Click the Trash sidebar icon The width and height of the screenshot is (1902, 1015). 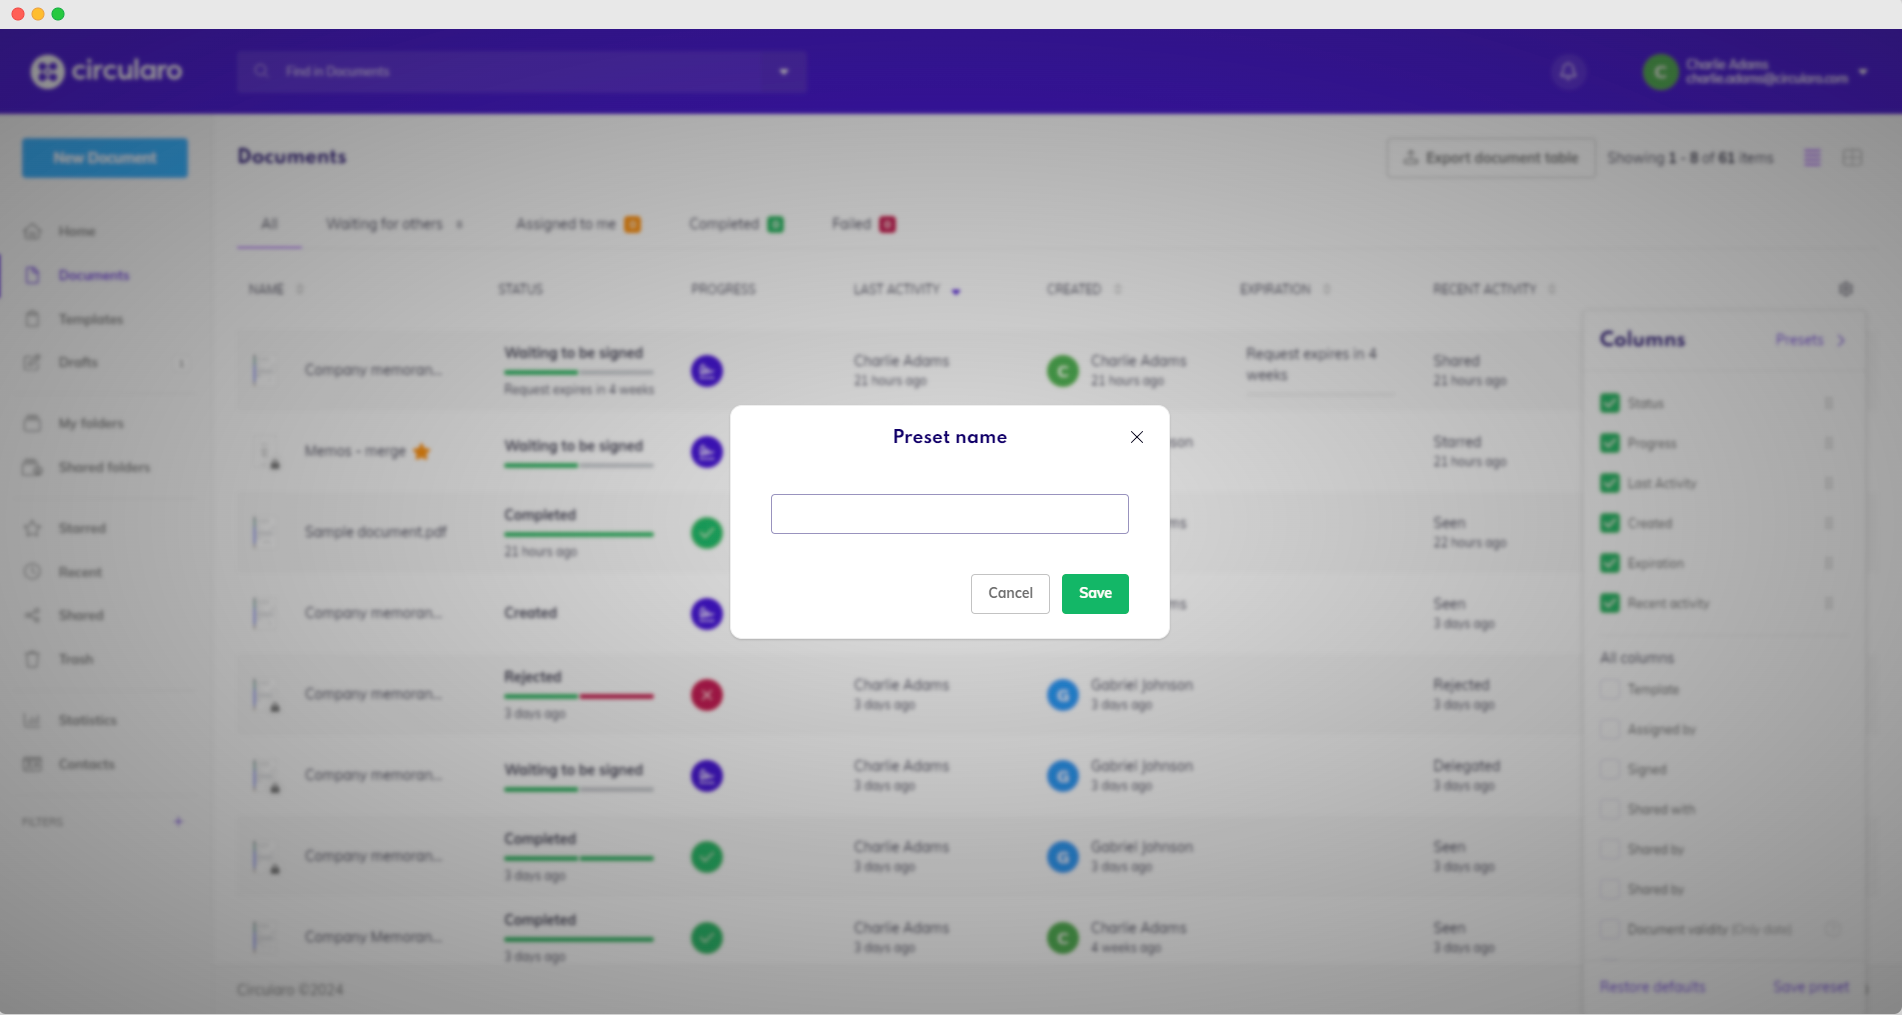[33, 659]
